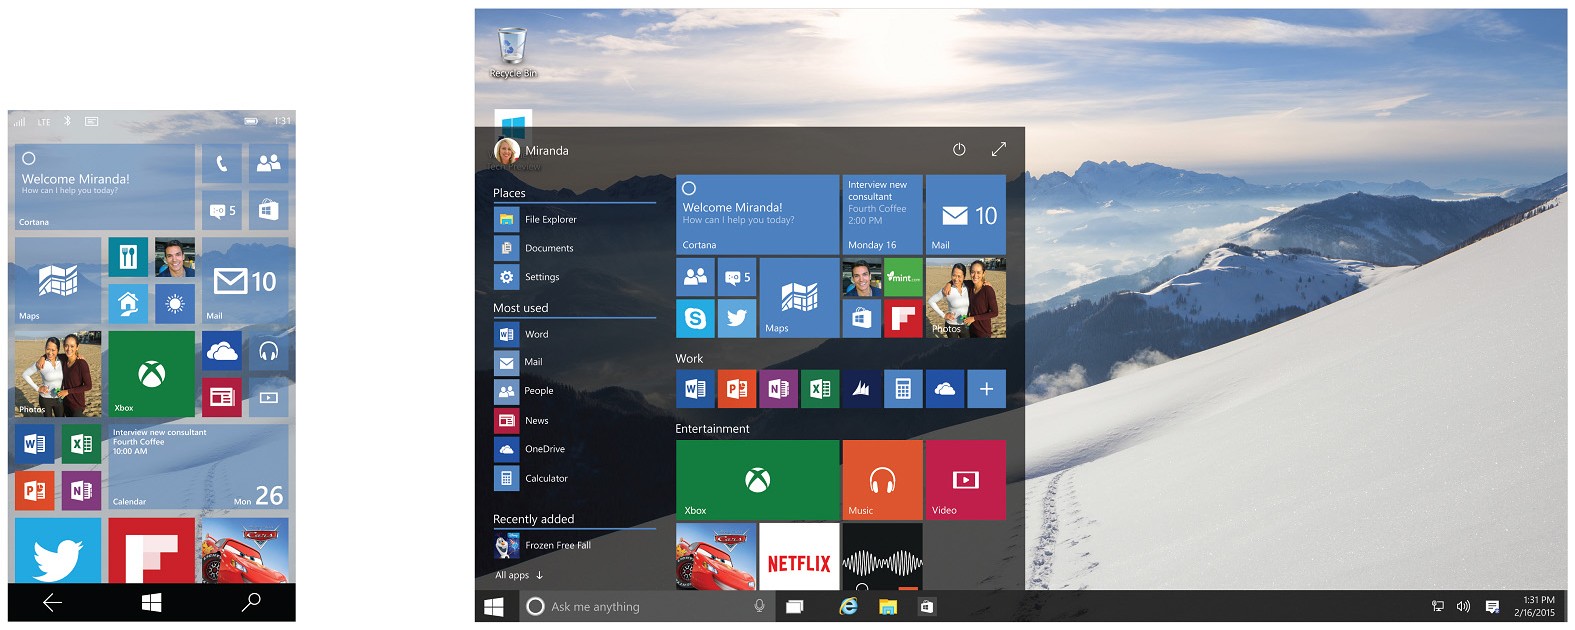Launch the Word tile in the Work group
Viewport: 1575px width, 630px height.
pos(695,389)
